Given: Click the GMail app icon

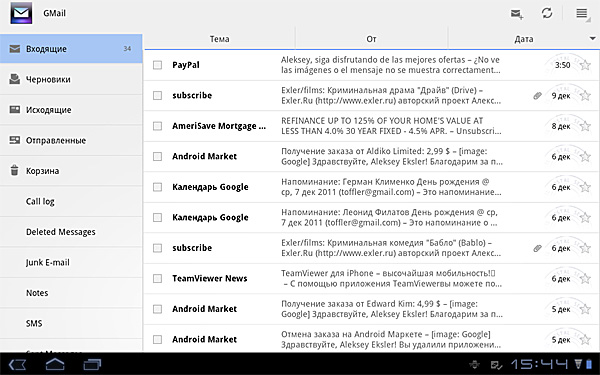Looking at the screenshot, I should click(21, 13).
